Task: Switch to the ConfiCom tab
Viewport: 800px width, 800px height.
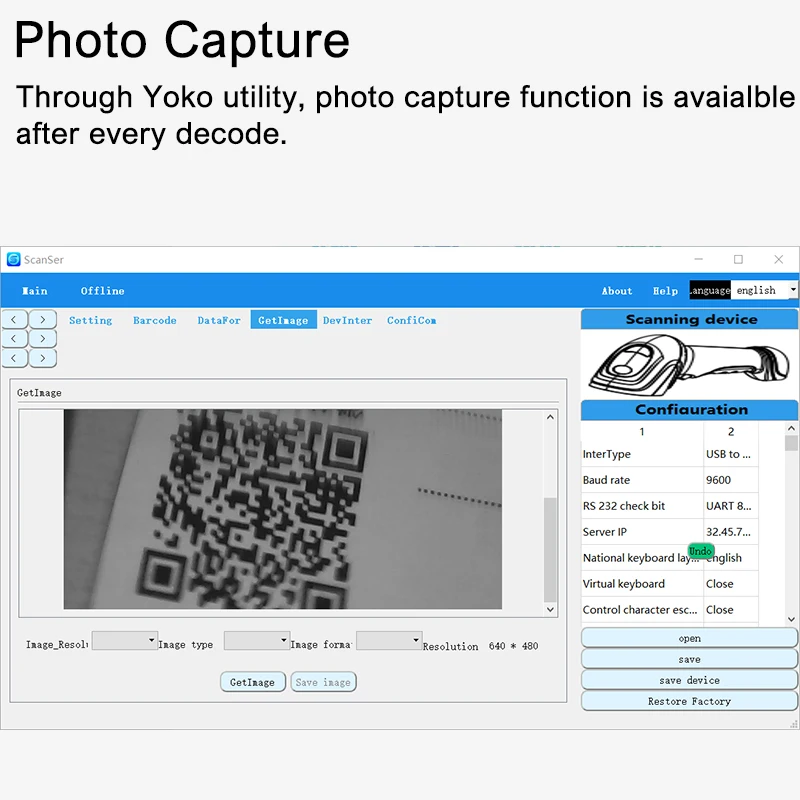Action: 411,320
